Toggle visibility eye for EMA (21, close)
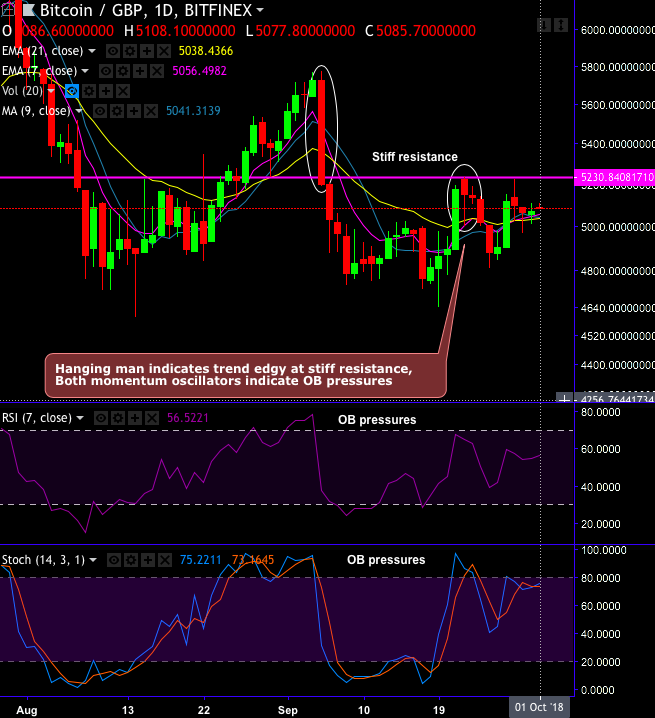This screenshot has height=718, width=655. [113, 51]
